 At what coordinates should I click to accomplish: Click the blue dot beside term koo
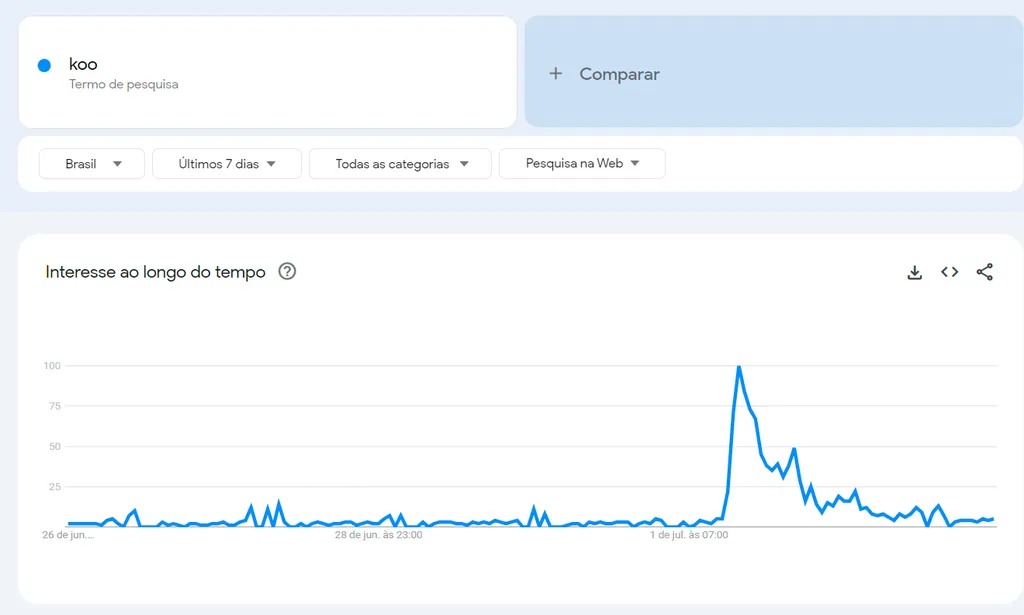pyautogui.click(x=43, y=64)
